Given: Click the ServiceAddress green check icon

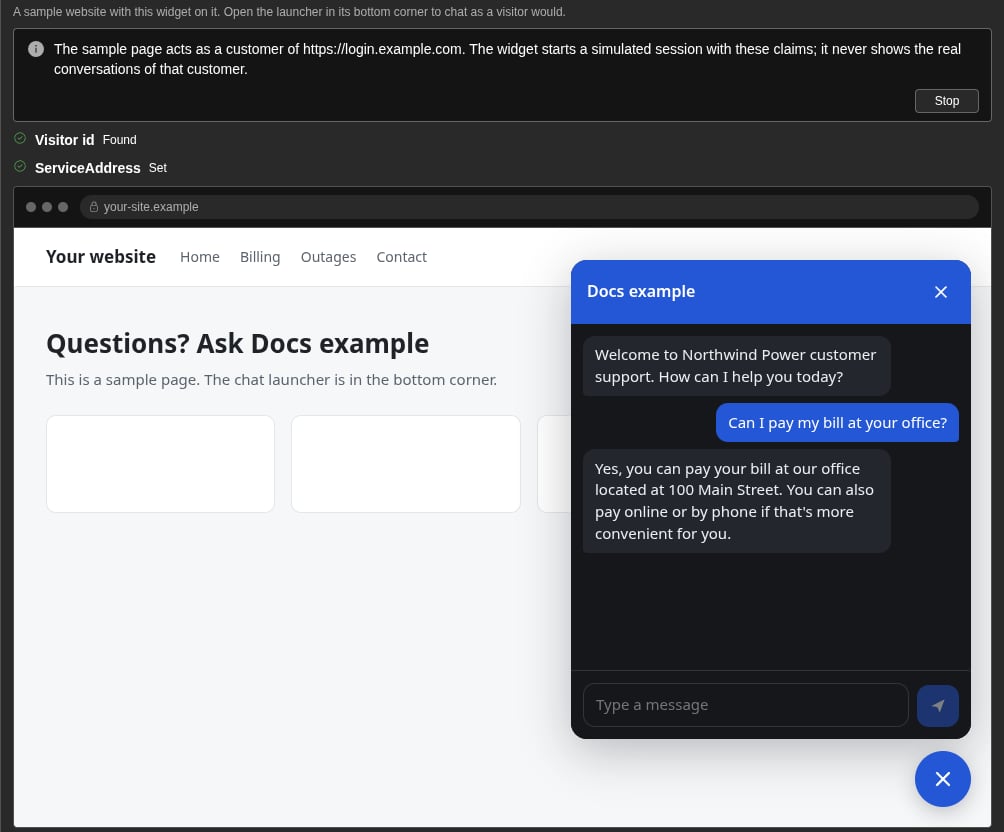Looking at the screenshot, I should tap(20, 167).
